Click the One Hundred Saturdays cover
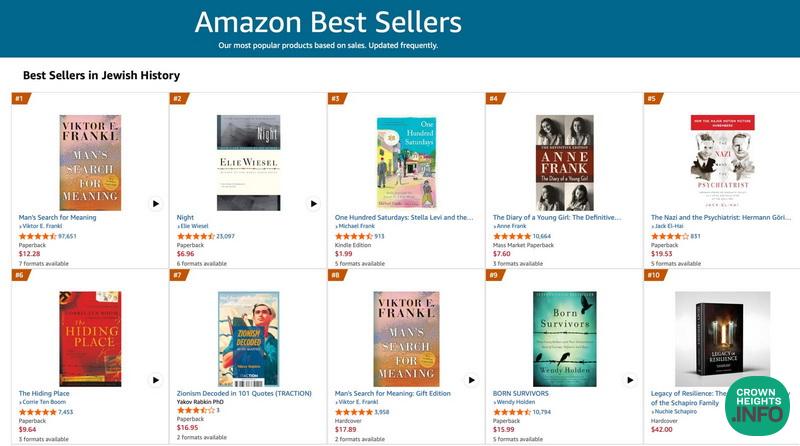Image resolution: width=800 pixels, height=446 pixels. [x=406, y=162]
